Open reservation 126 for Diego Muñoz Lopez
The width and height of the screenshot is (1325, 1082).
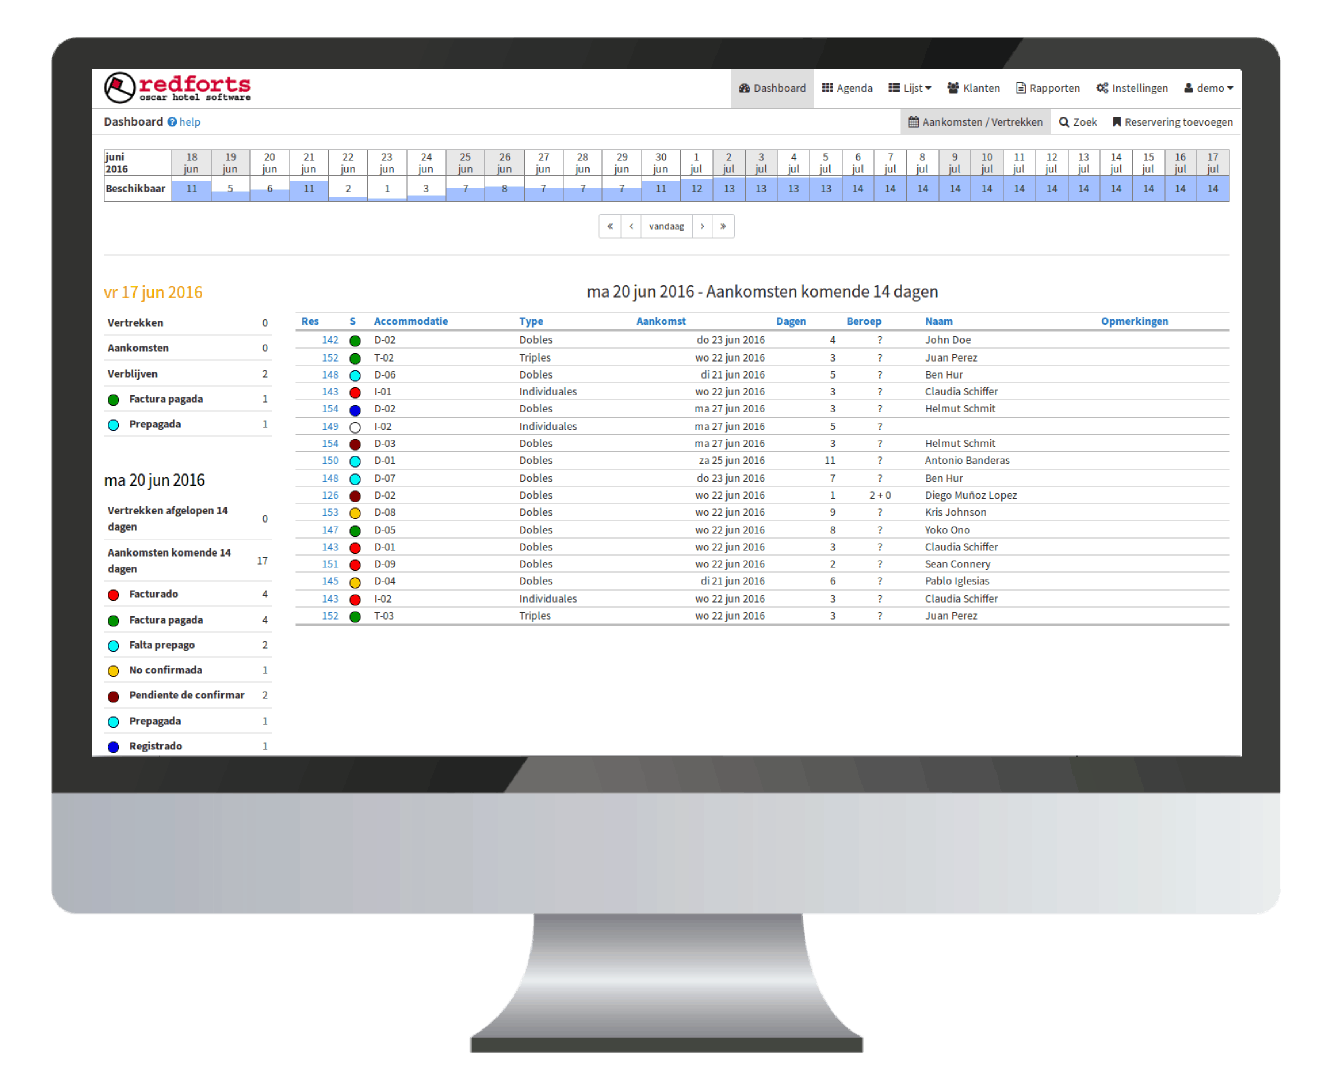[330, 496]
